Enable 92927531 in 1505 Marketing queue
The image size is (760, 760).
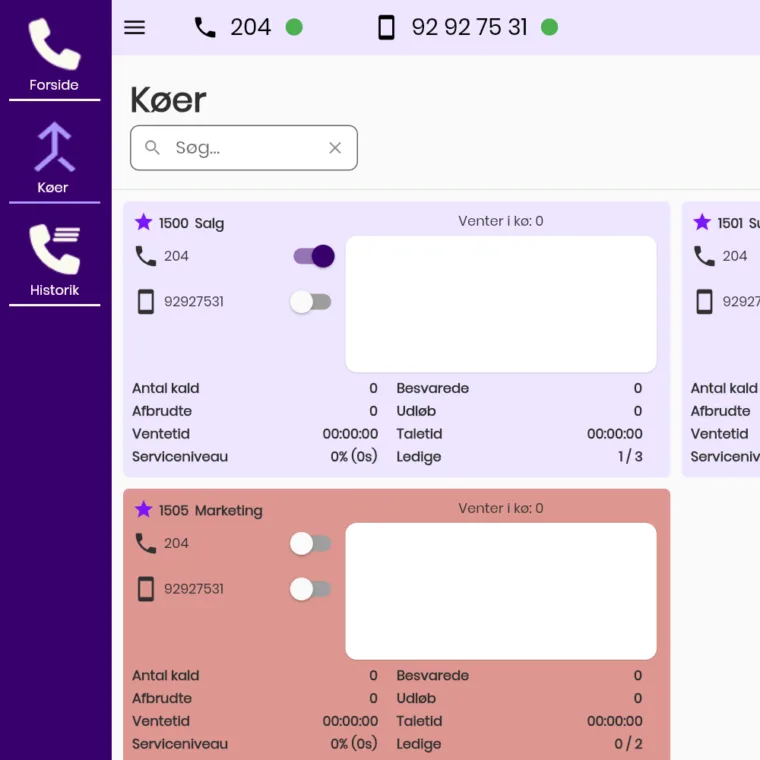(x=311, y=589)
